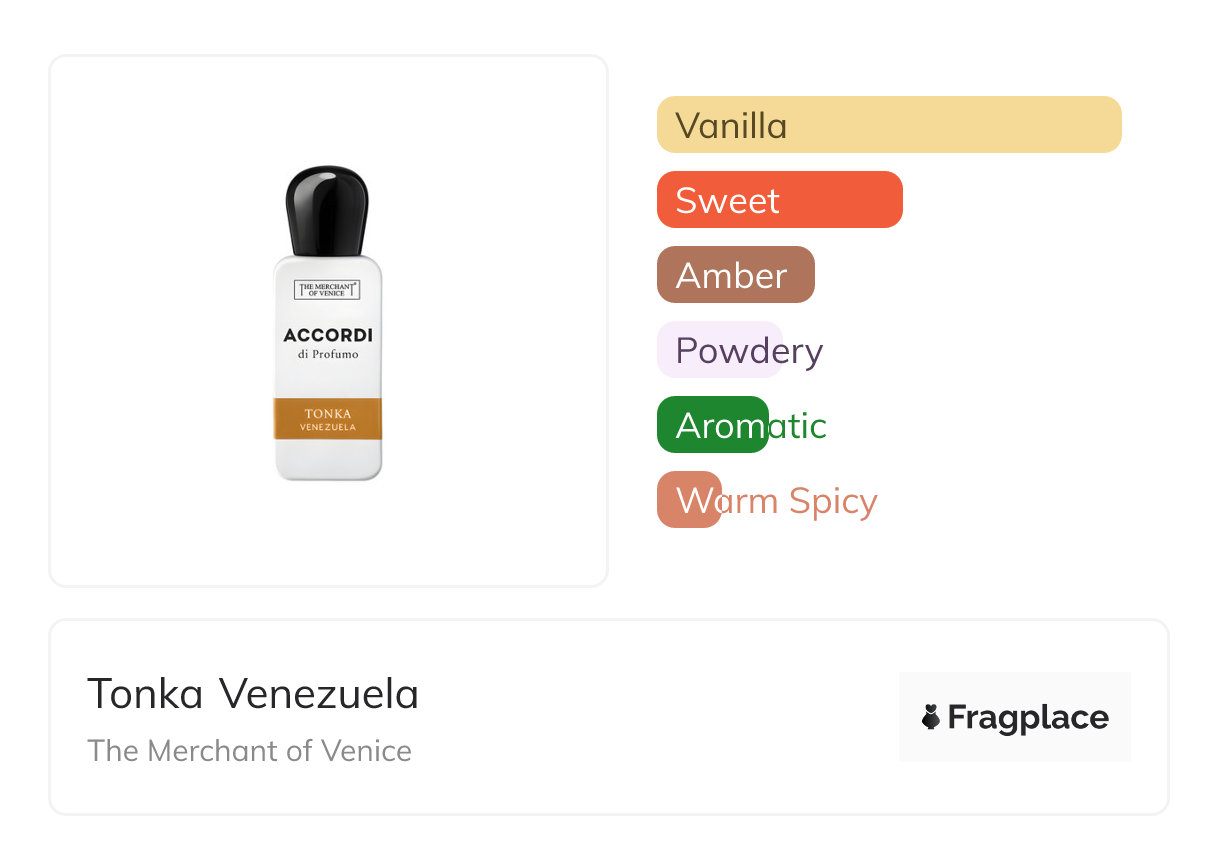Click the Fragplace perfume bottle logo icon
This screenshot has height=864, width=1218.
click(x=931, y=717)
